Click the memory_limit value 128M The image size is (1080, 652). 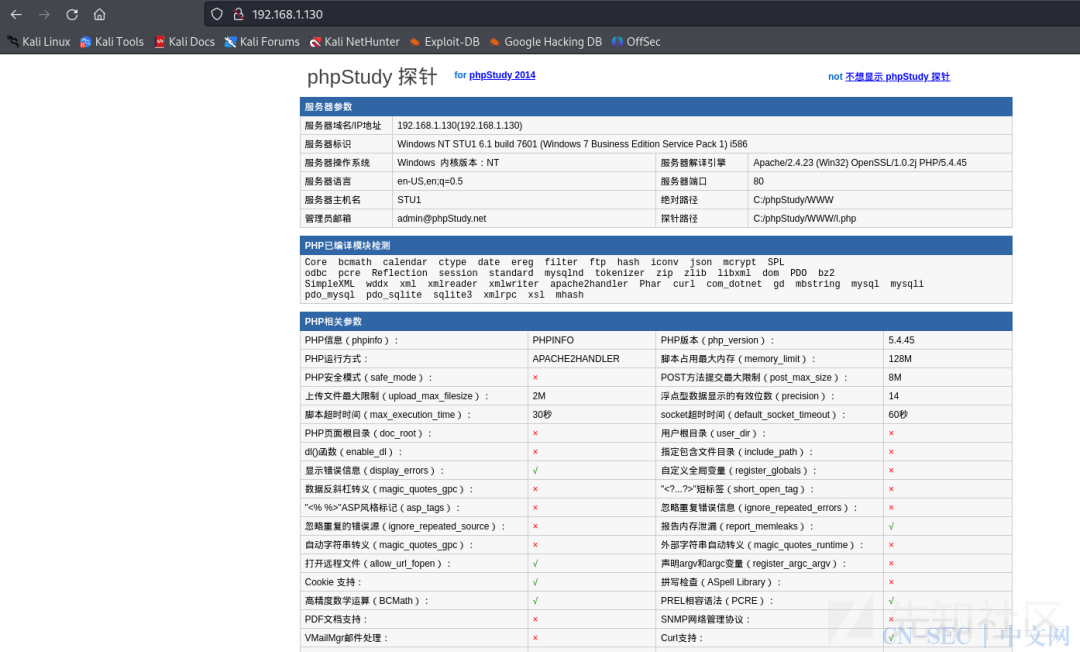point(900,359)
